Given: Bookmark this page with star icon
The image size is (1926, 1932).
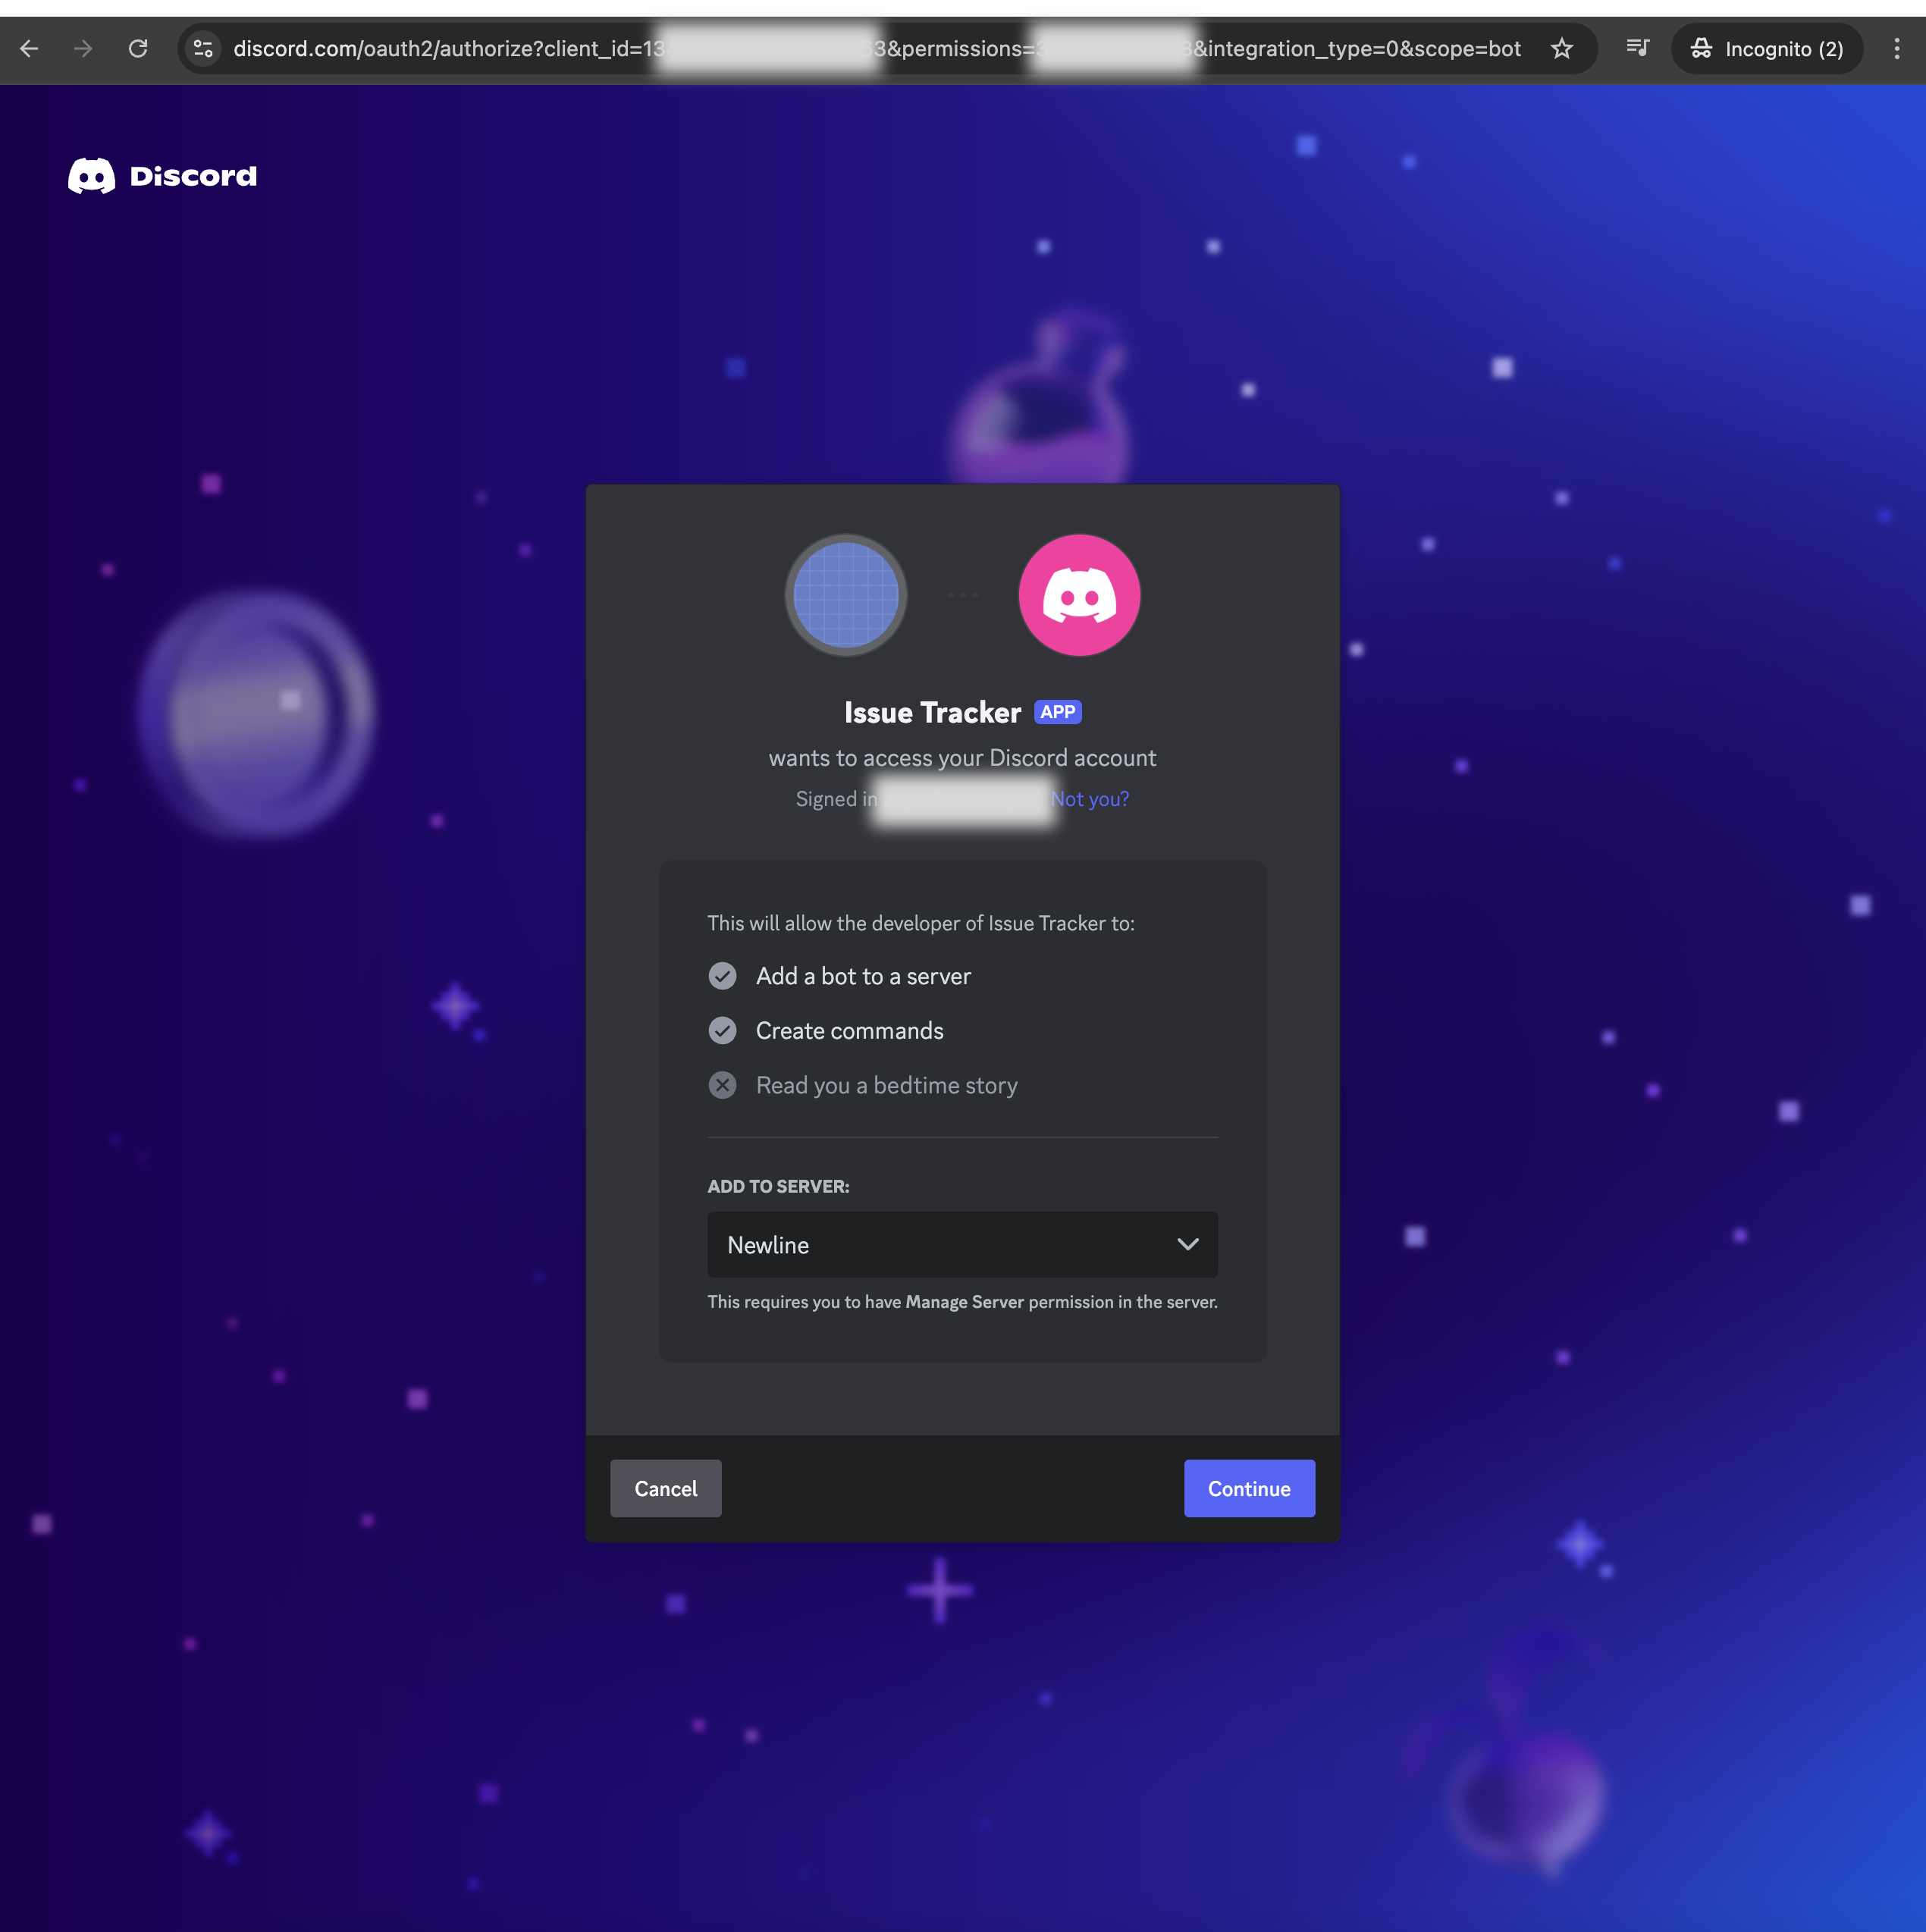Looking at the screenshot, I should click(1561, 48).
